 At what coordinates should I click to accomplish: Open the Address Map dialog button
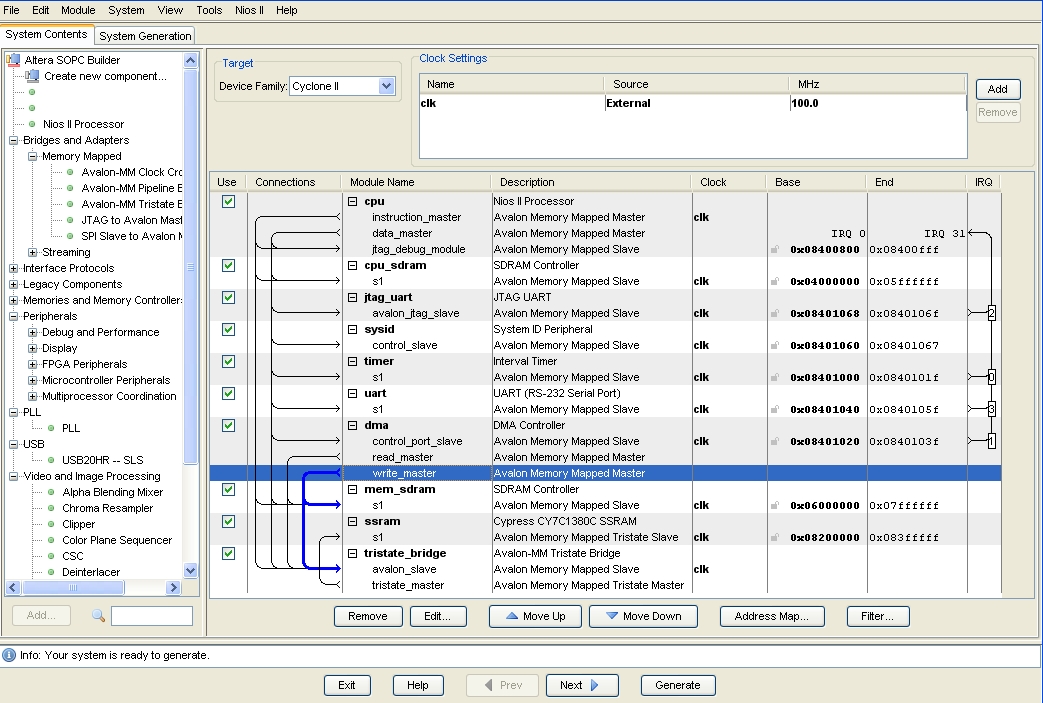click(771, 616)
